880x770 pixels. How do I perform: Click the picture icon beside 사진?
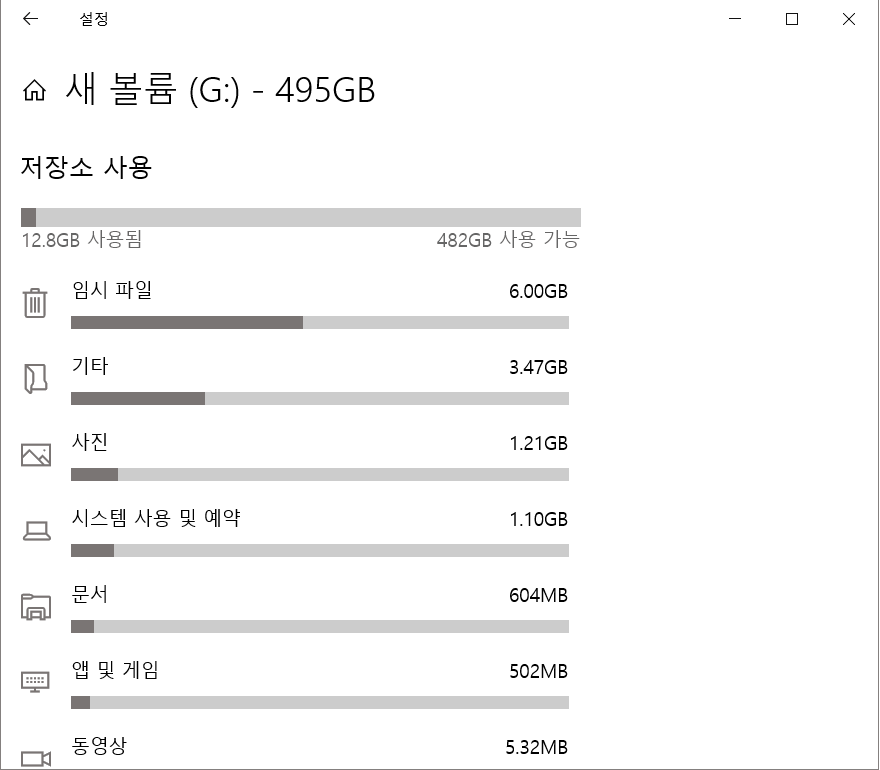(x=36, y=455)
